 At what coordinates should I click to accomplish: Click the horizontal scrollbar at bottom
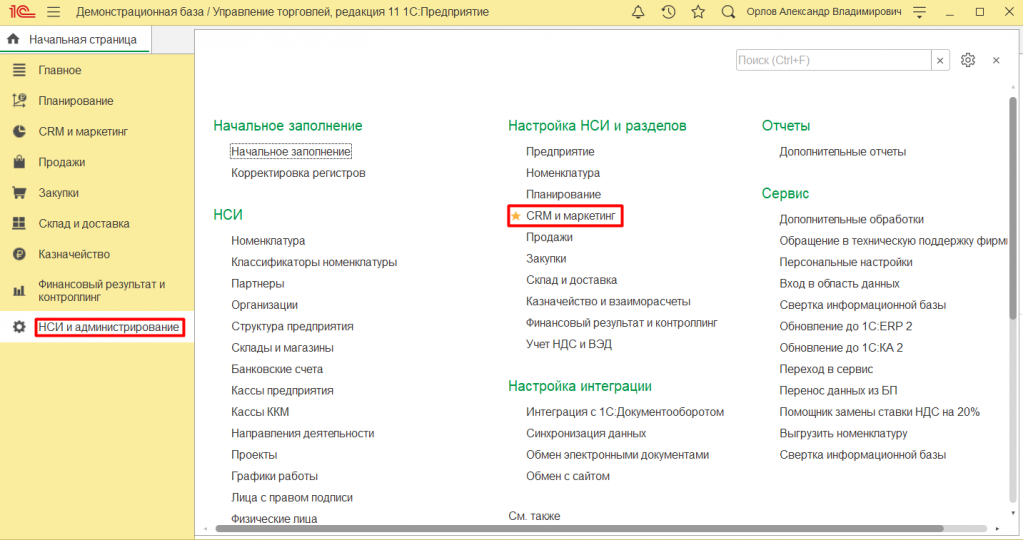(x=600, y=527)
